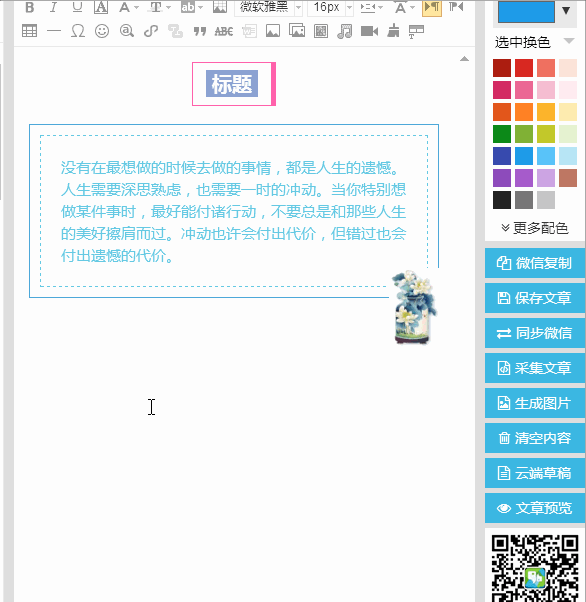
Task: Open the highlight color dropdown arrow
Action: pos(200,7)
